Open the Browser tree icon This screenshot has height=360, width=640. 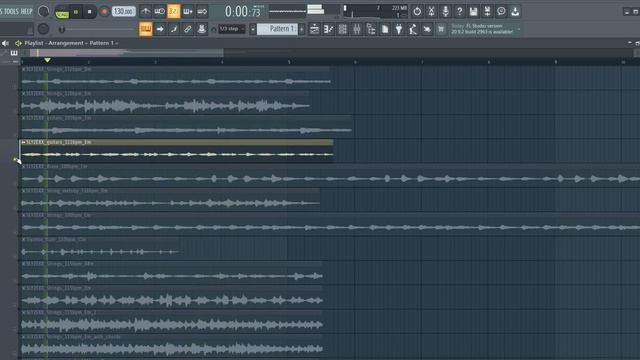[371, 29]
